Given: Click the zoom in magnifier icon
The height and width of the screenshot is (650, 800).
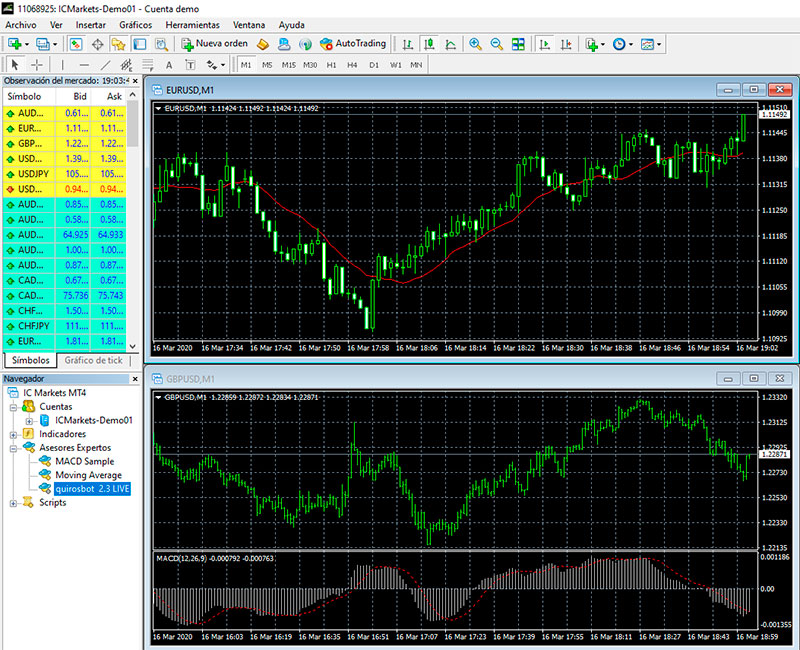Looking at the screenshot, I should tap(474, 44).
